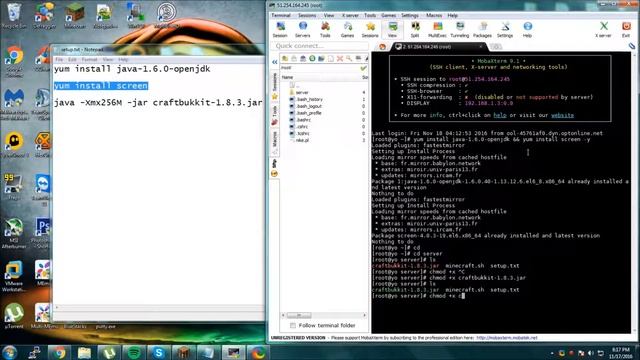Viewport: 640px width, 360px height.
Task: Open the View menu in MobaXterm
Action: pos(329,16)
